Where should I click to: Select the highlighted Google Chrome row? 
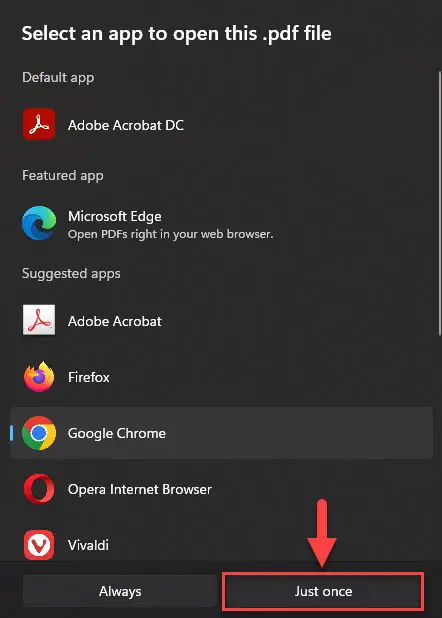coord(221,433)
